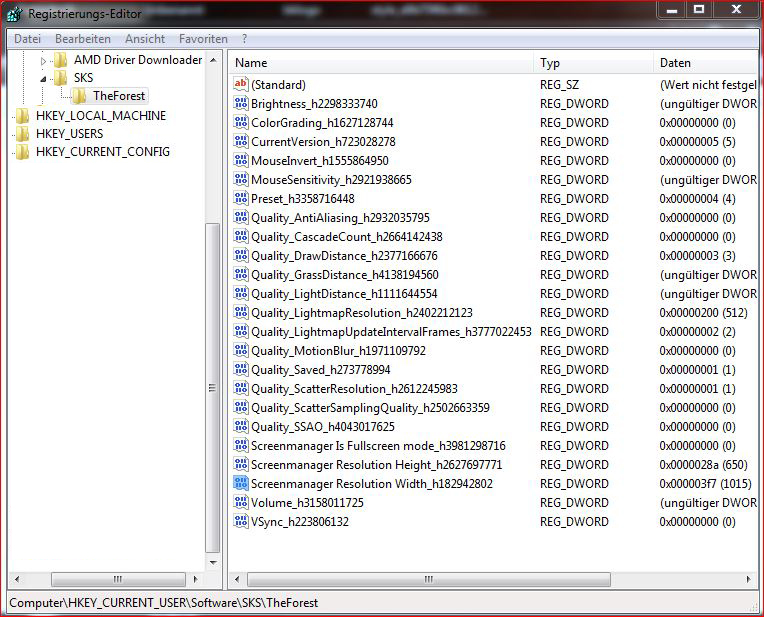Collapse the SKS tree node
This screenshot has width=764, height=617.
pos(43,78)
